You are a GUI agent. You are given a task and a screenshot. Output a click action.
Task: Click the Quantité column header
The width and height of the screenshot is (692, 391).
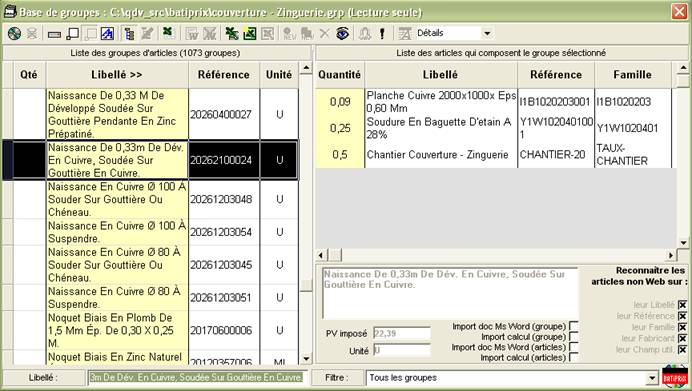click(x=339, y=75)
